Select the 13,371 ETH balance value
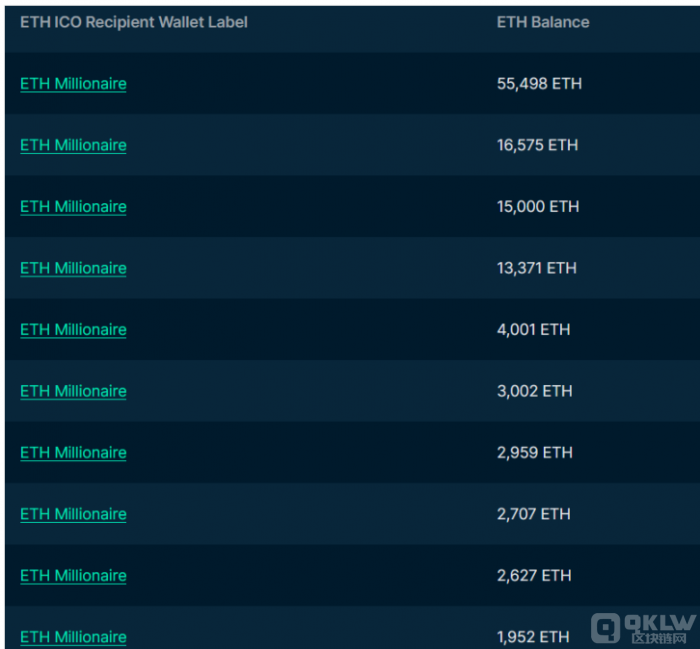Viewport: 700px width, 649px height. click(537, 268)
